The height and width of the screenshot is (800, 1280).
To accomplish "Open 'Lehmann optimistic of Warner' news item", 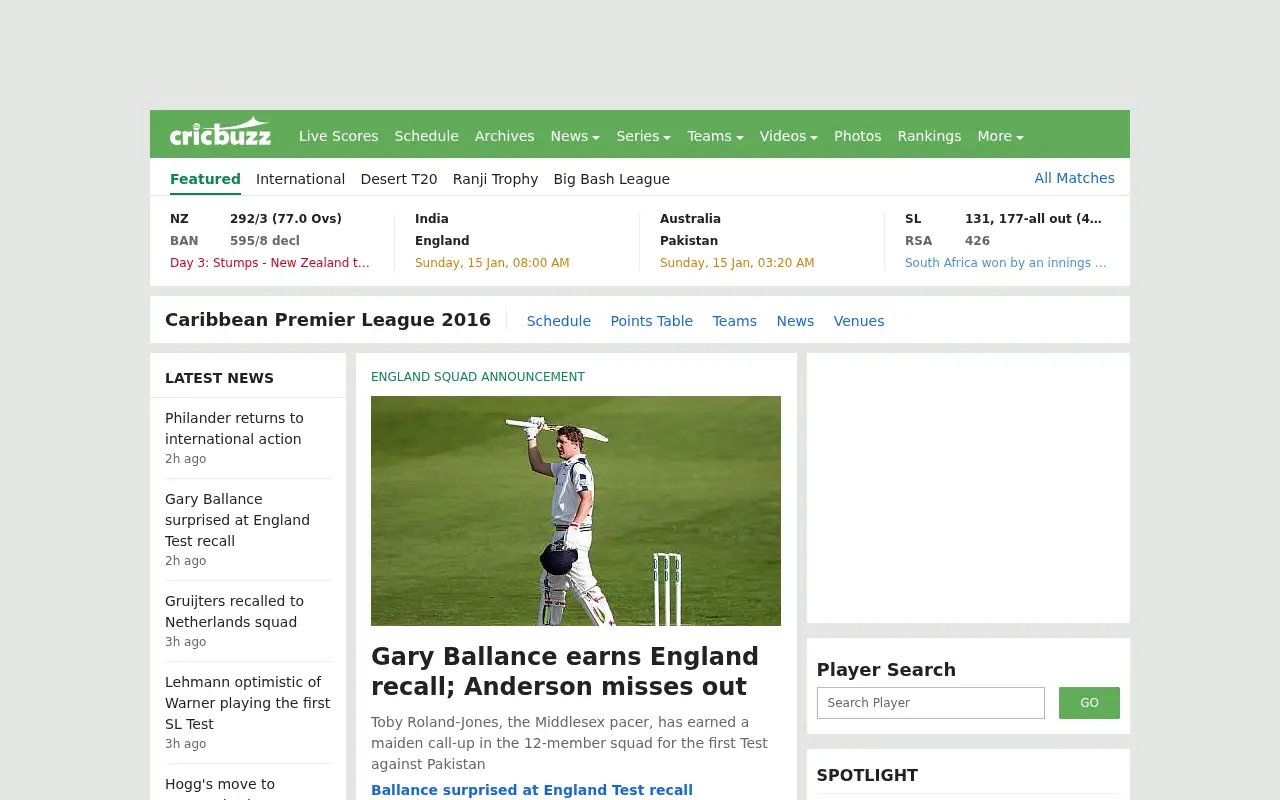I will 247,703.
